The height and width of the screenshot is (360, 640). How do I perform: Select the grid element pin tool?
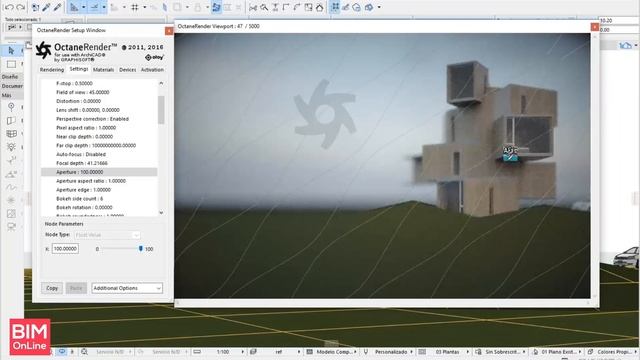tap(11, 107)
